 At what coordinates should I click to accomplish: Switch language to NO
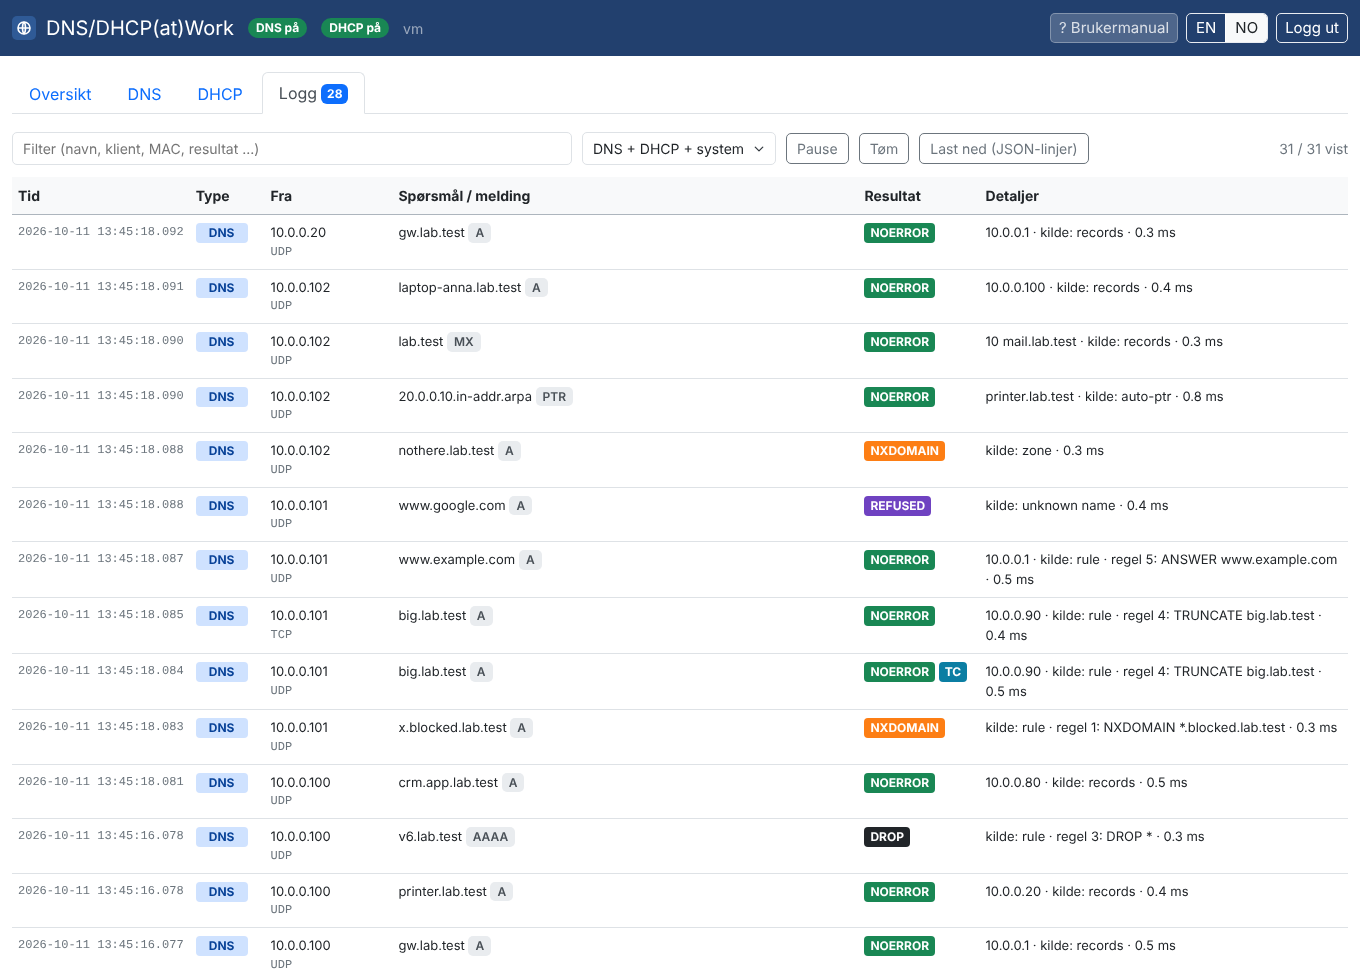point(1246,28)
